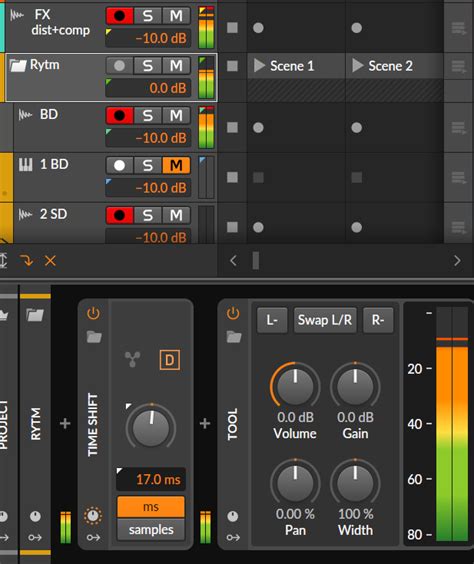This screenshot has width=474, height=564.
Task: Toggle Tool device power button
Action: click(x=233, y=313)
